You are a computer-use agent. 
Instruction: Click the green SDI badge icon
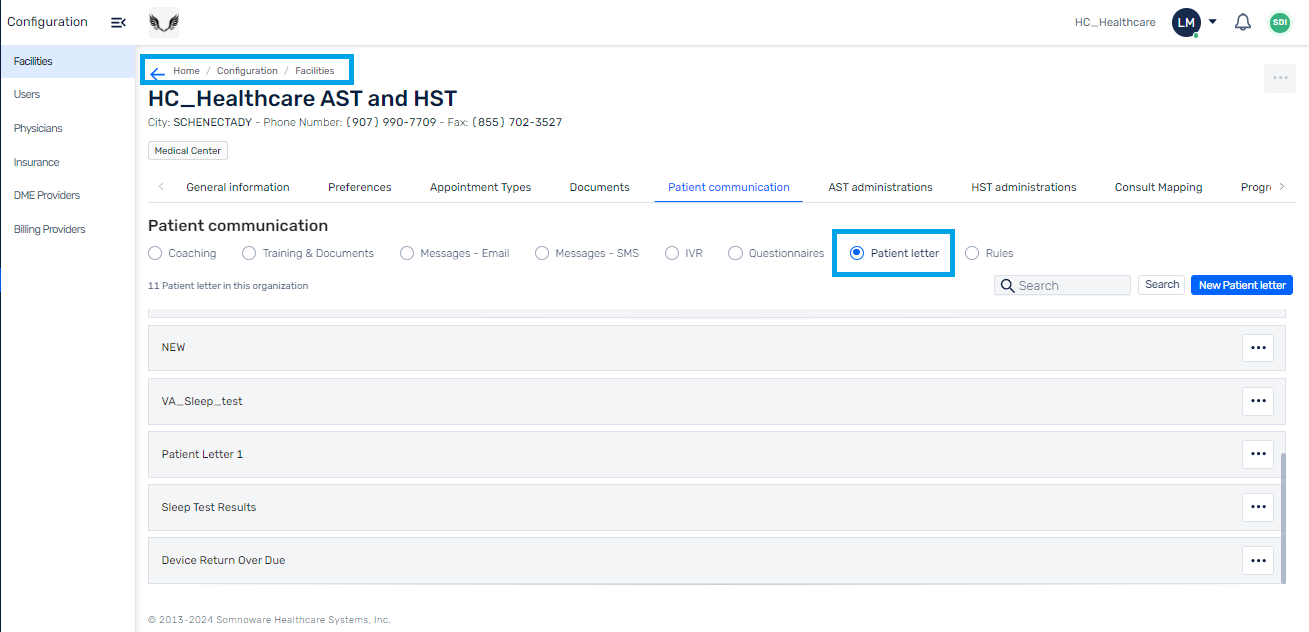coord(1280,22)
